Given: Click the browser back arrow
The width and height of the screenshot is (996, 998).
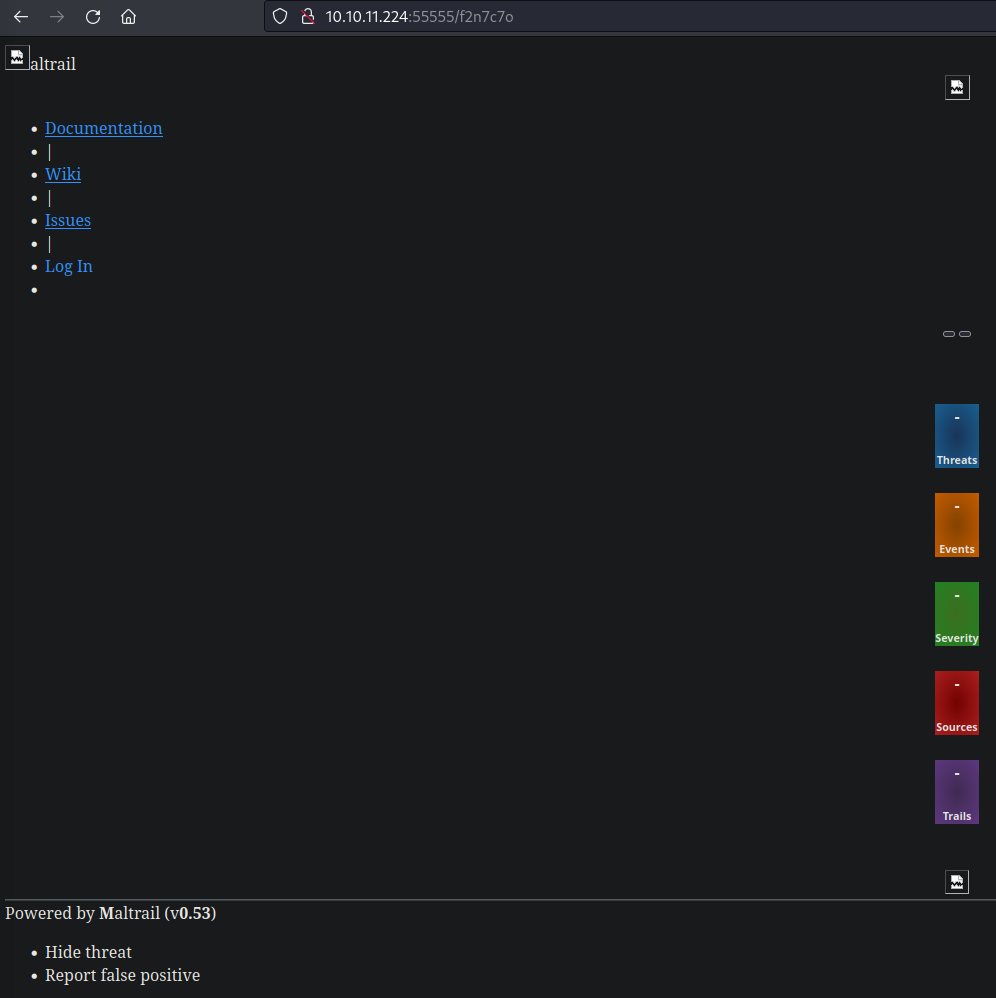Looking at the screenshot, I should coord(21,17).
